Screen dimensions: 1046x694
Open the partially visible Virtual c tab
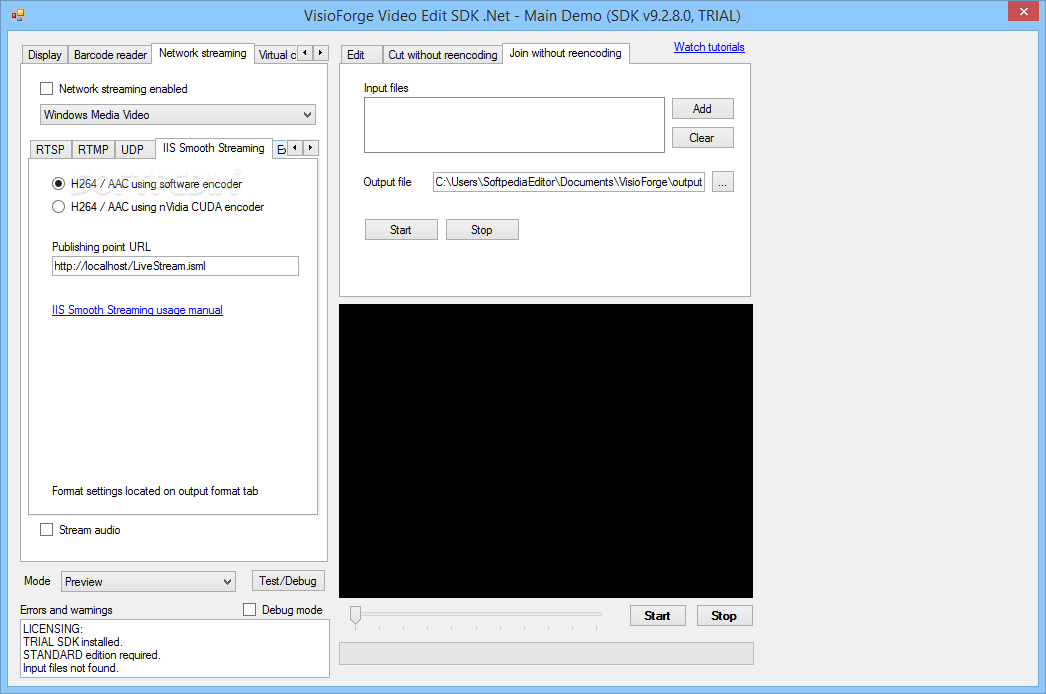(276, 55)
